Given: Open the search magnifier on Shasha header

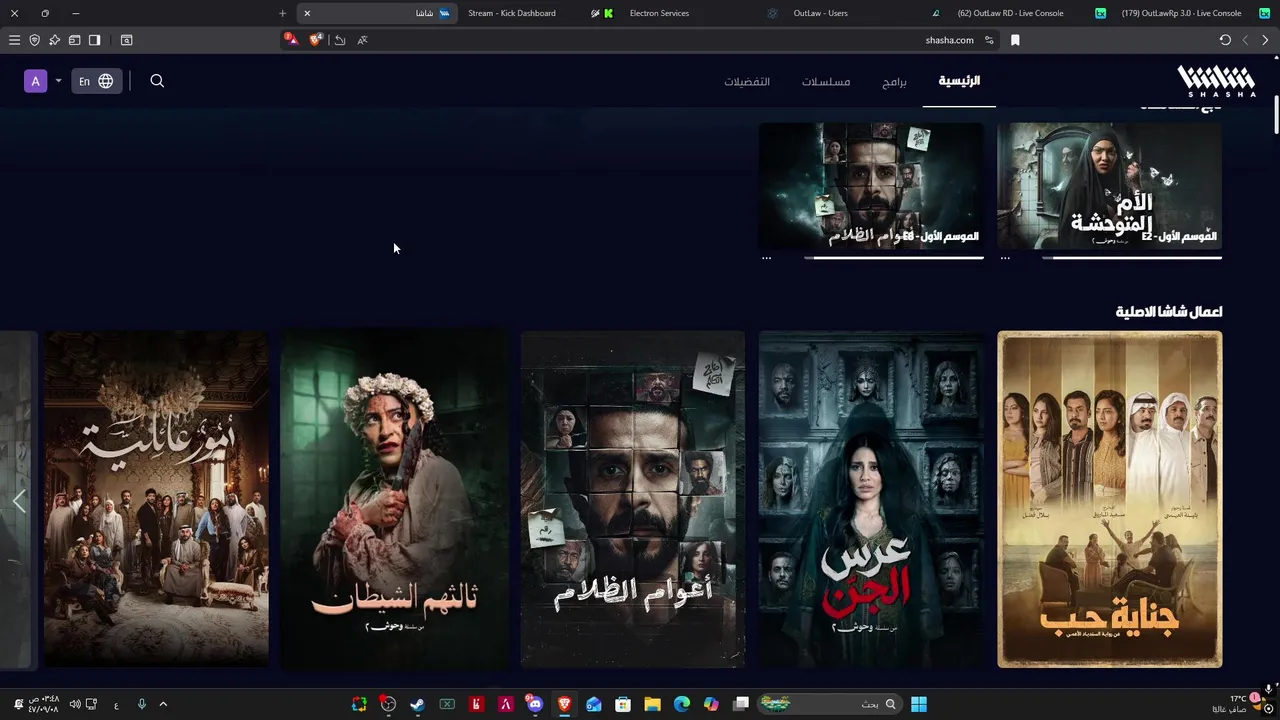Looking at the screenshot, I should click(157, 81).
